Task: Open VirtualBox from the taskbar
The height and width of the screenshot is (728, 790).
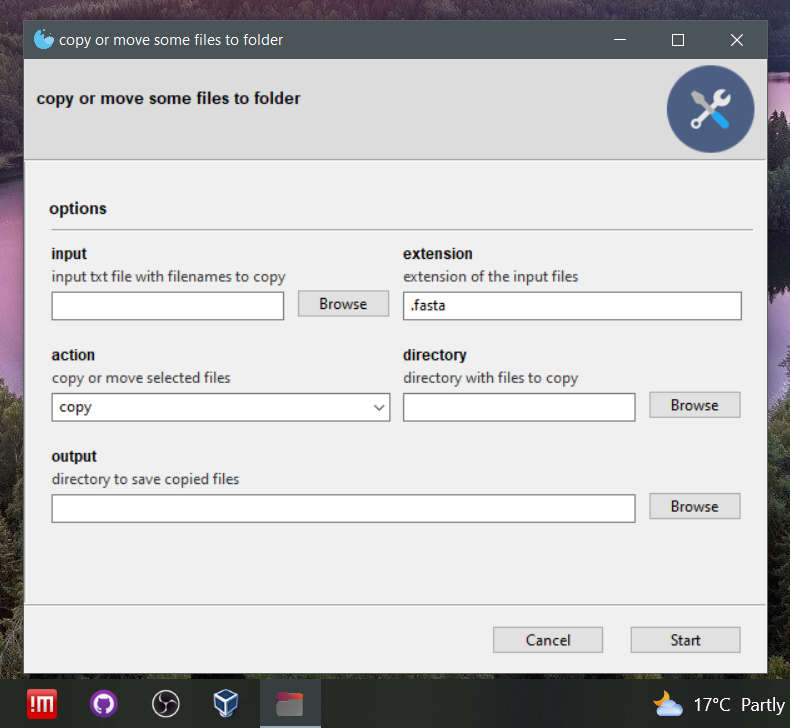Action: (227, 704)
